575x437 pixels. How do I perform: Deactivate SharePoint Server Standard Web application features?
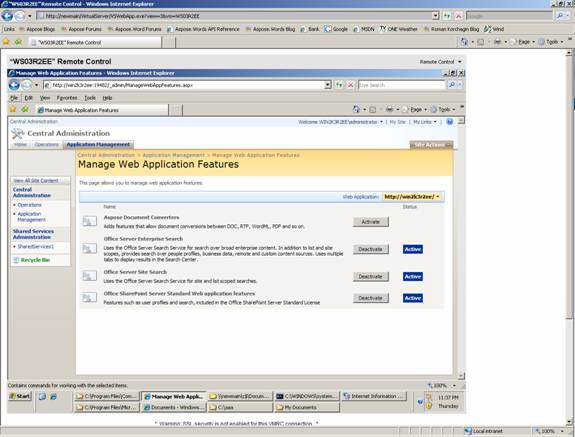[x=370, y=298]
